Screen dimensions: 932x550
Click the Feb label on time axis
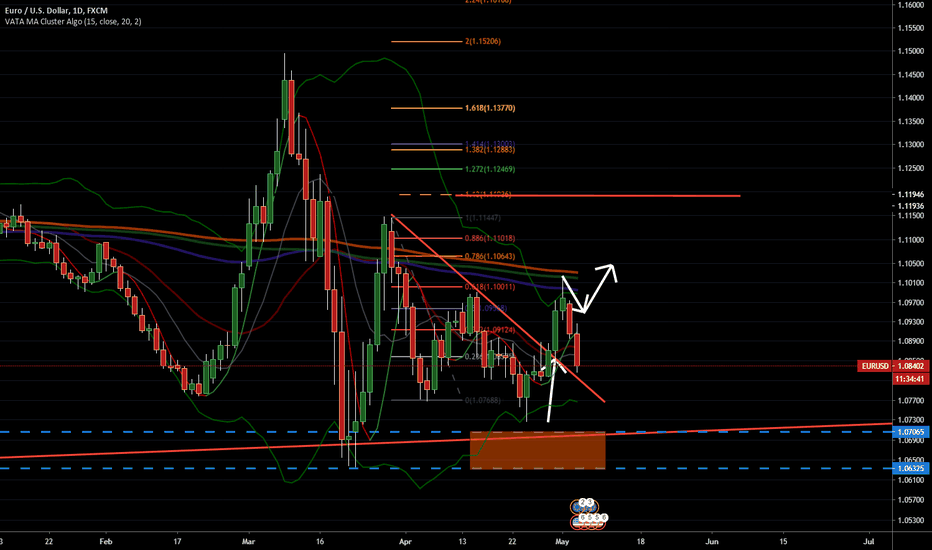[x=106, y=542]
